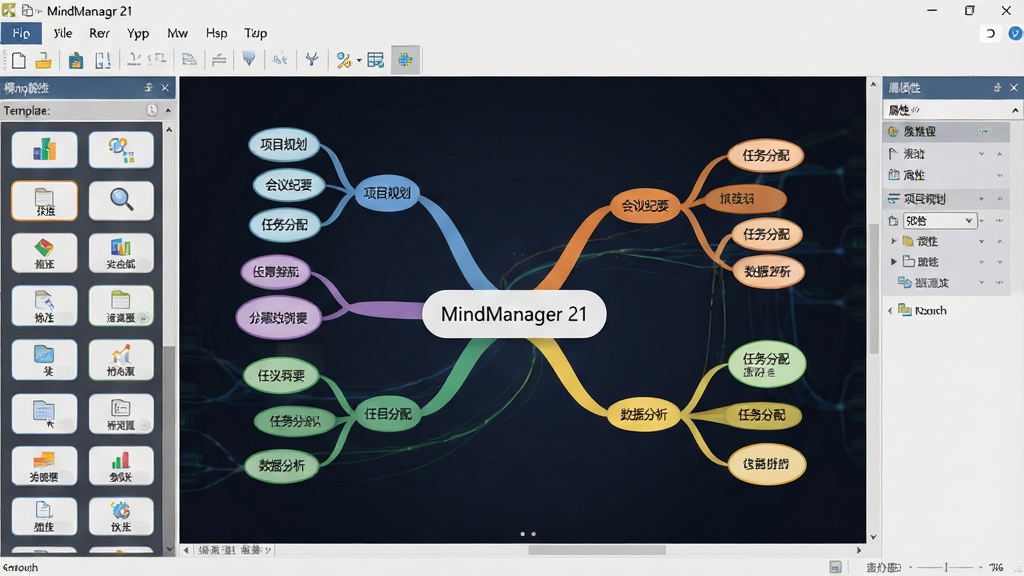
Task: Open the Yile menu
Action: [63, 33]
